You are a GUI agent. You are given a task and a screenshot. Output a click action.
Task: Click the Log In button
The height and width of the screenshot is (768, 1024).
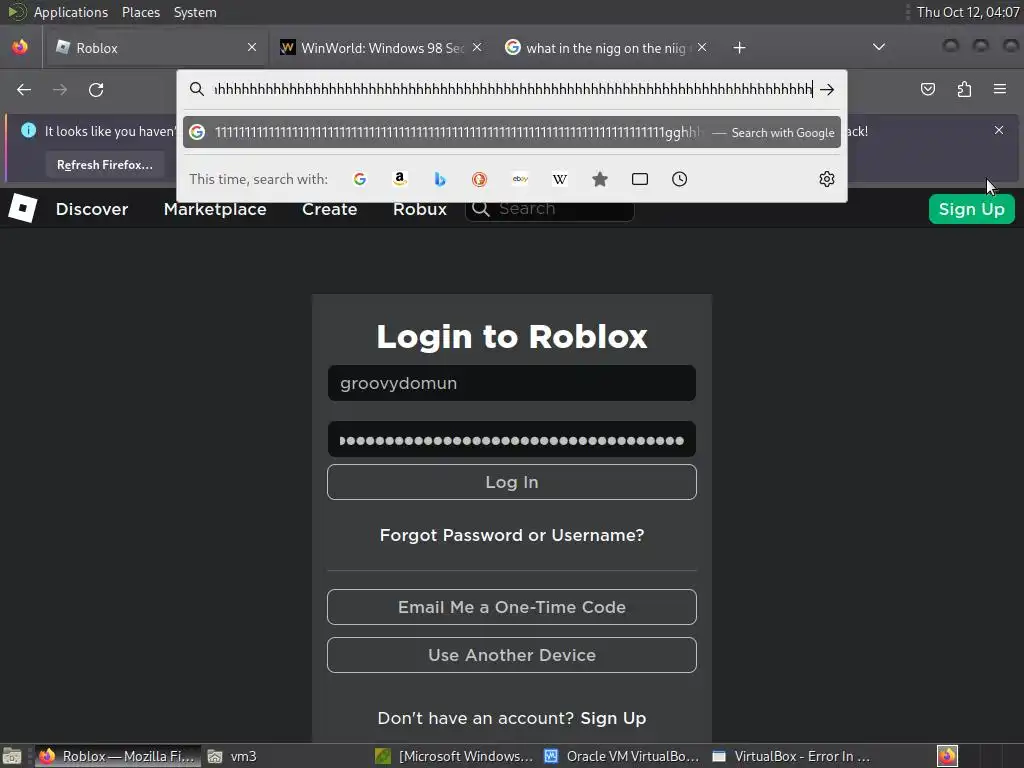click(512, 482)
